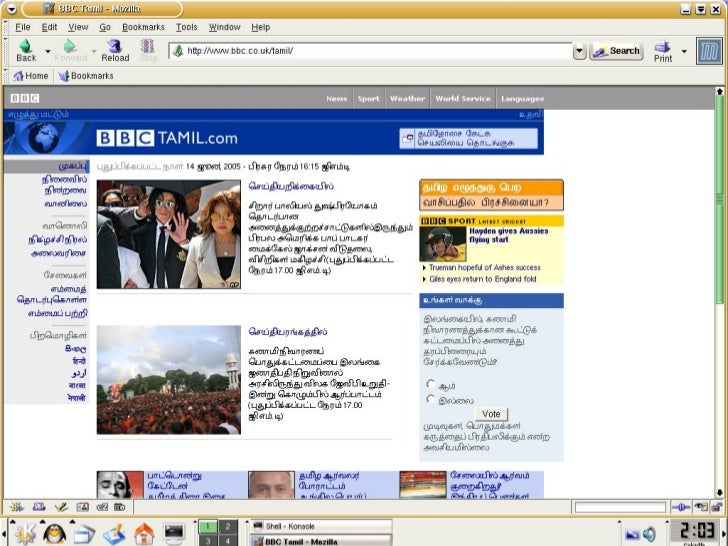Image resolution: width=728 pixels, height=546 pixels.
Task: Click the home folder house icon in the KDE panel
Action: click(x=144, y=534)
